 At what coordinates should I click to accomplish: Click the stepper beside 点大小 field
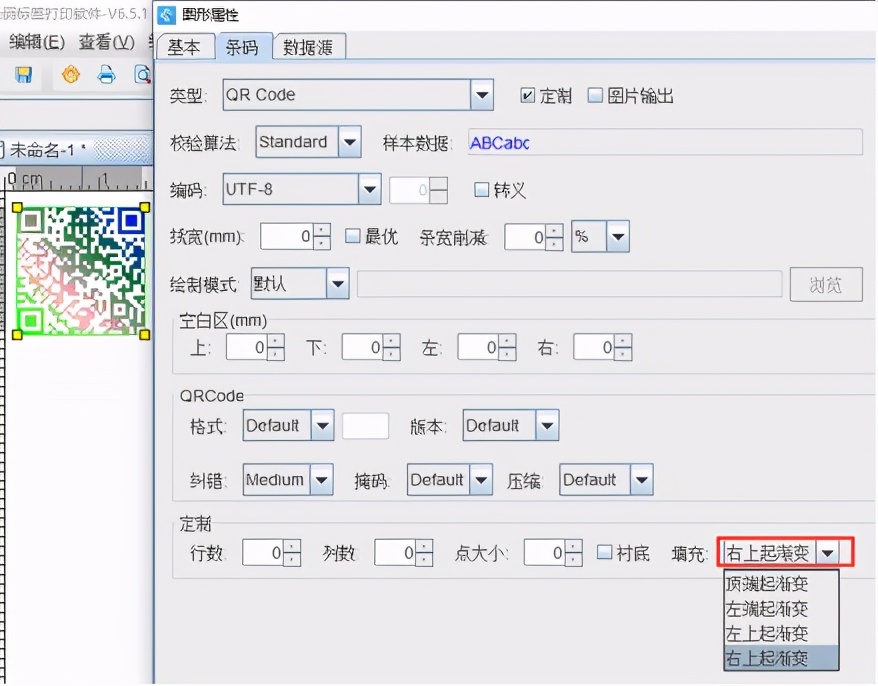574,553
